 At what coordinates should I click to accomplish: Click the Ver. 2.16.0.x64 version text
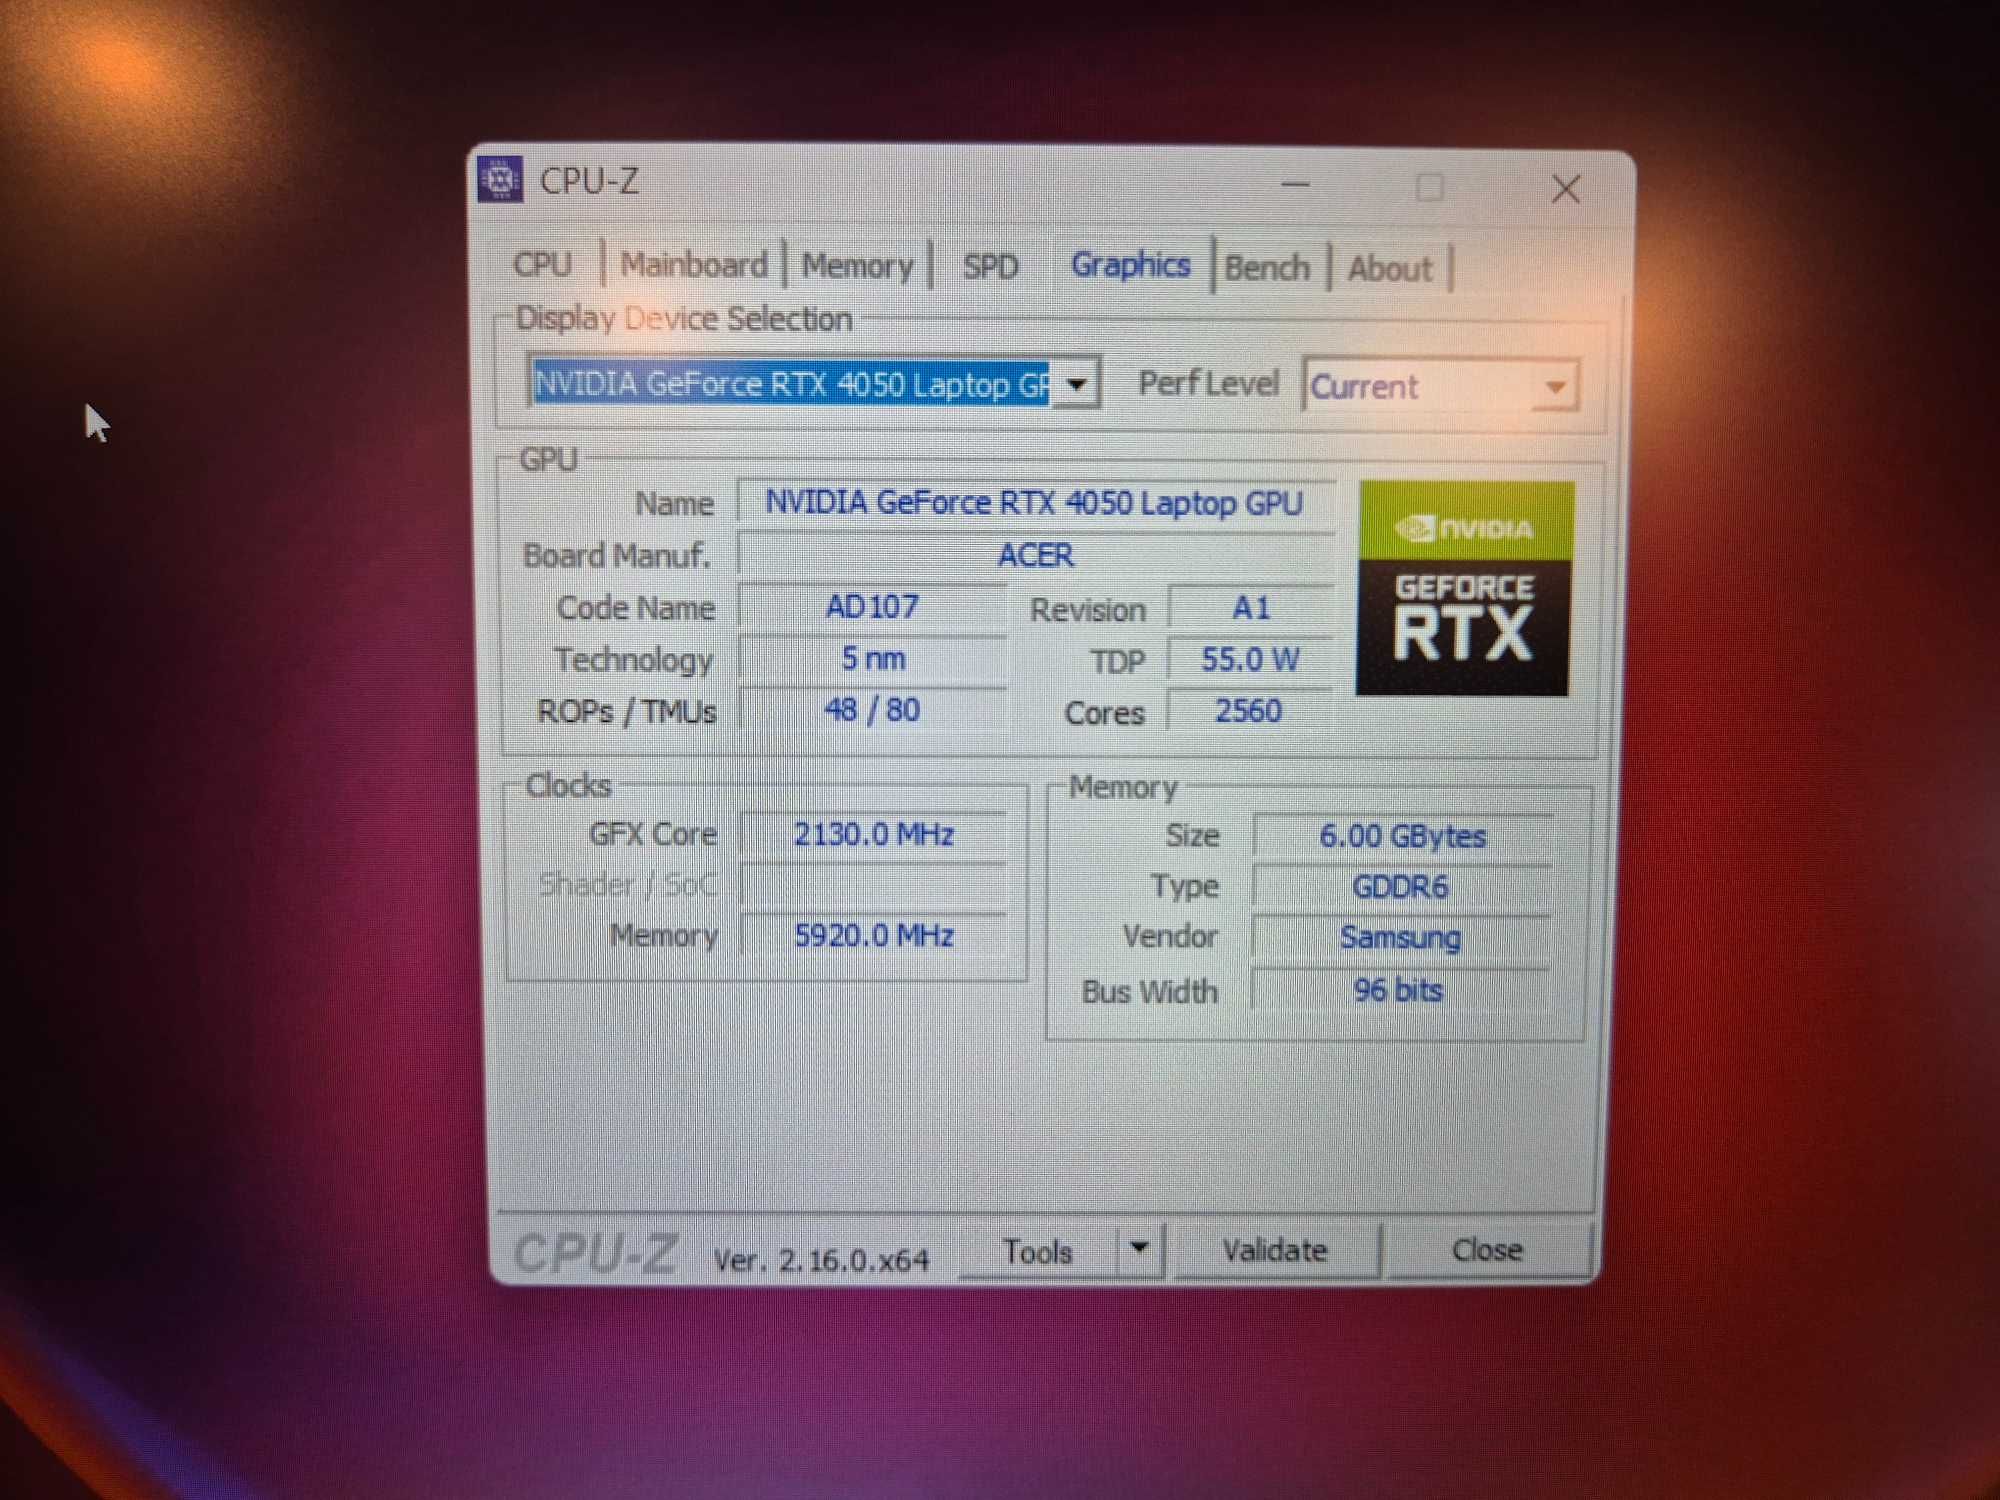point(821,1260)
